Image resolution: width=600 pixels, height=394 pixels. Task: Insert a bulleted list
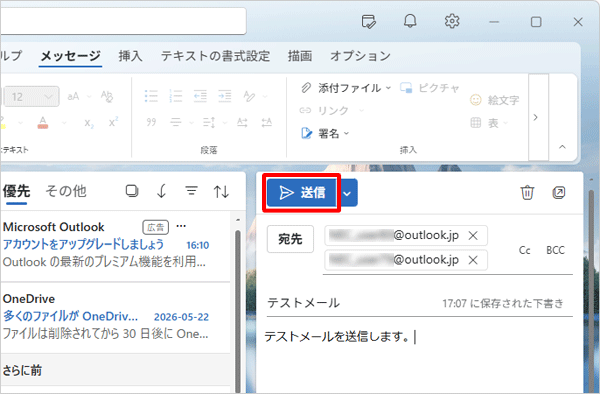tap(151, 96)
